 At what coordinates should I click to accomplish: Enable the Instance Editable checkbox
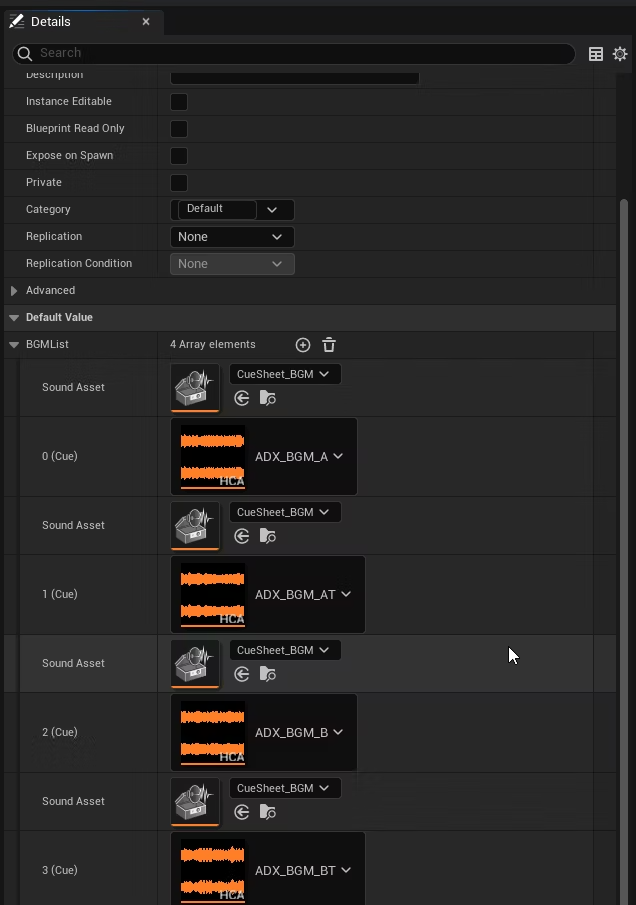179,102
